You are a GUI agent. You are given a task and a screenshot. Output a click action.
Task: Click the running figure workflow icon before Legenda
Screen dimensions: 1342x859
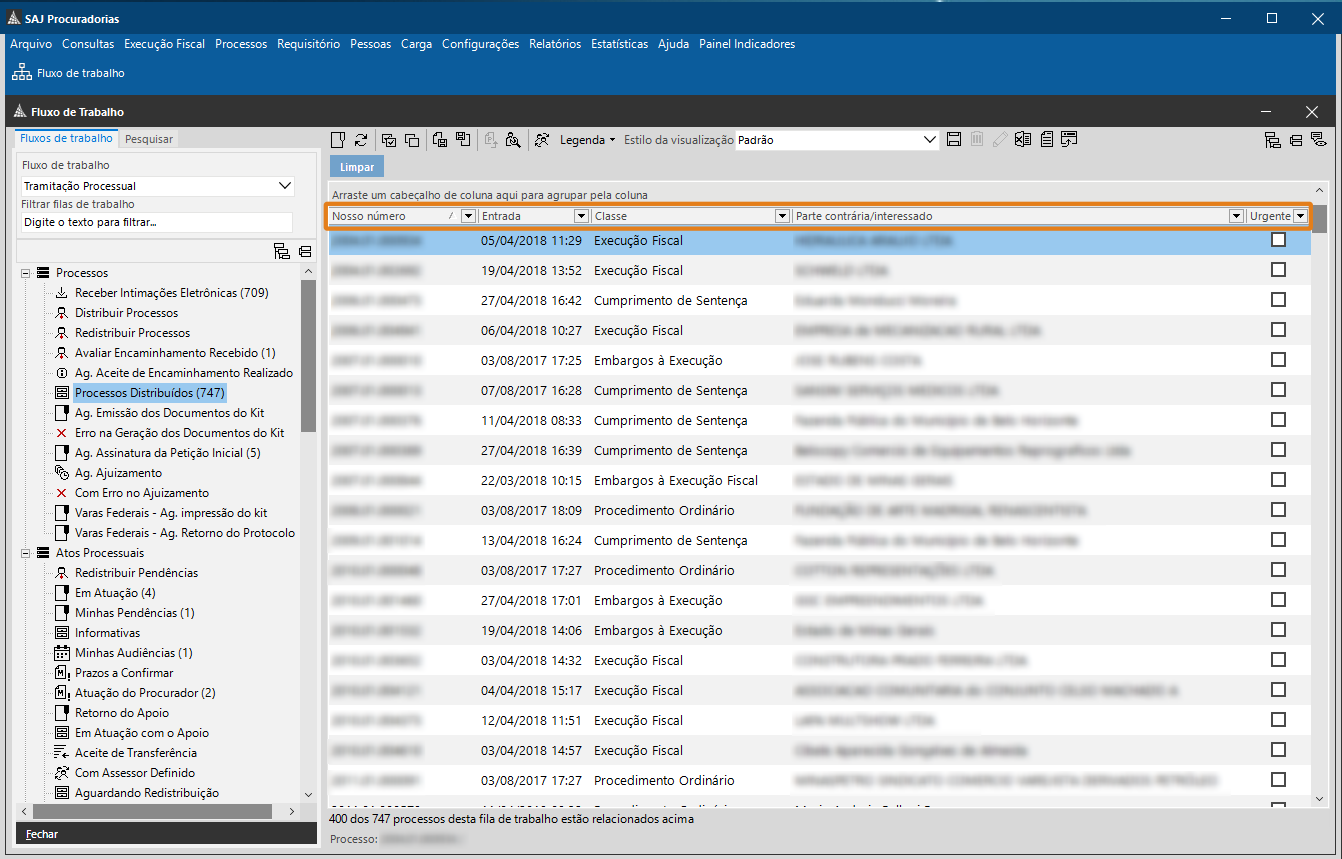tap(540, 140)
